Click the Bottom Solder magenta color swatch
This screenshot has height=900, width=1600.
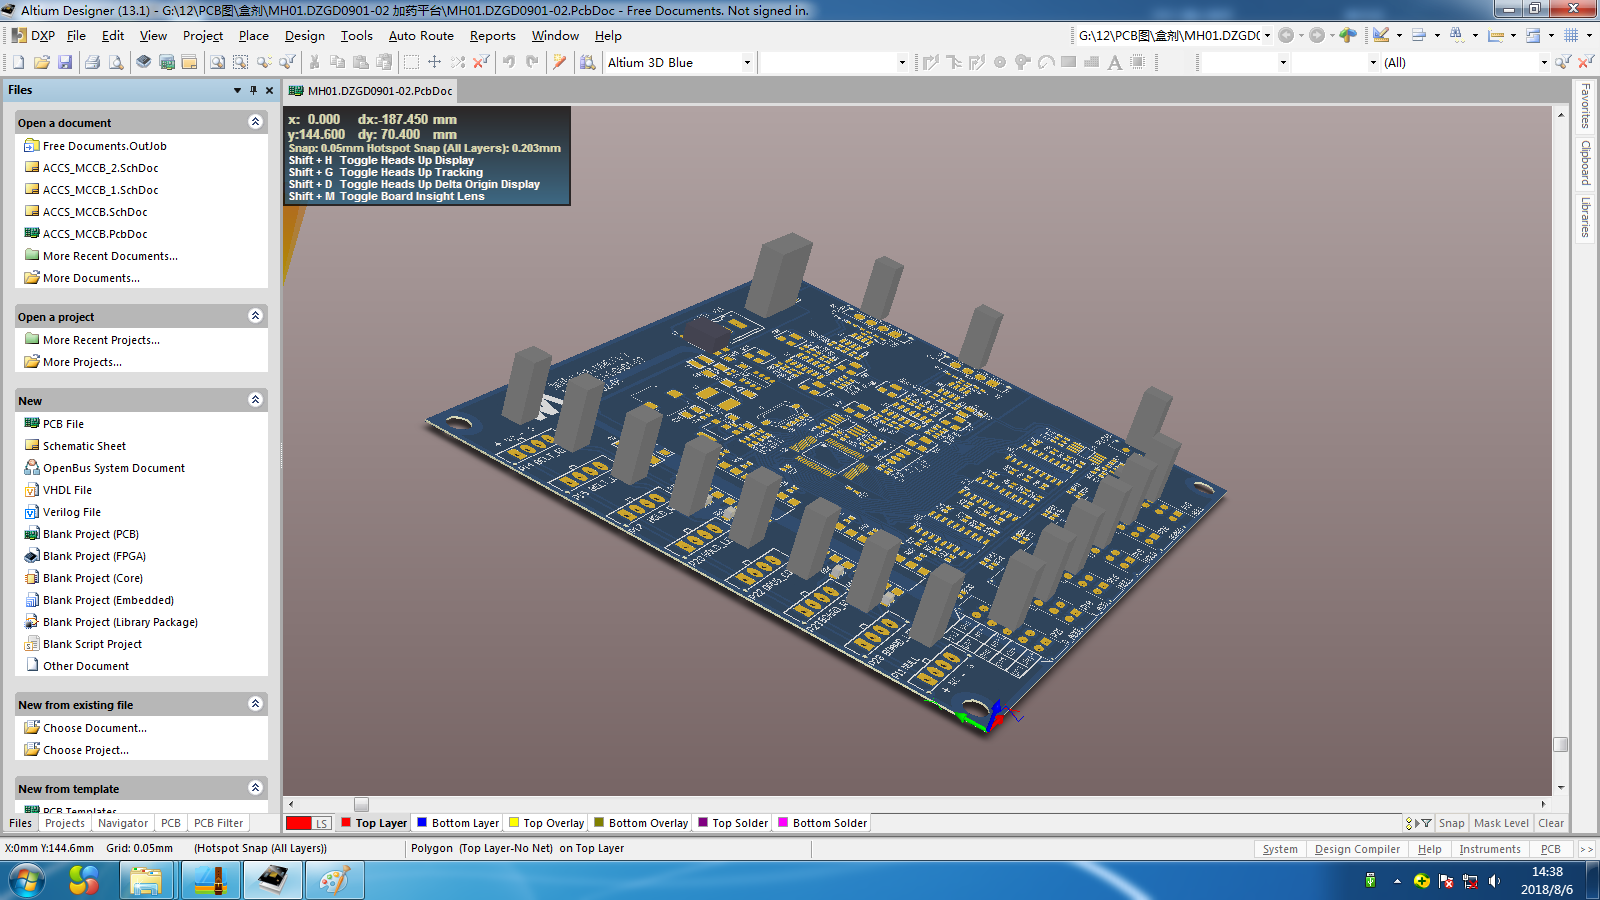coord(783,823)
